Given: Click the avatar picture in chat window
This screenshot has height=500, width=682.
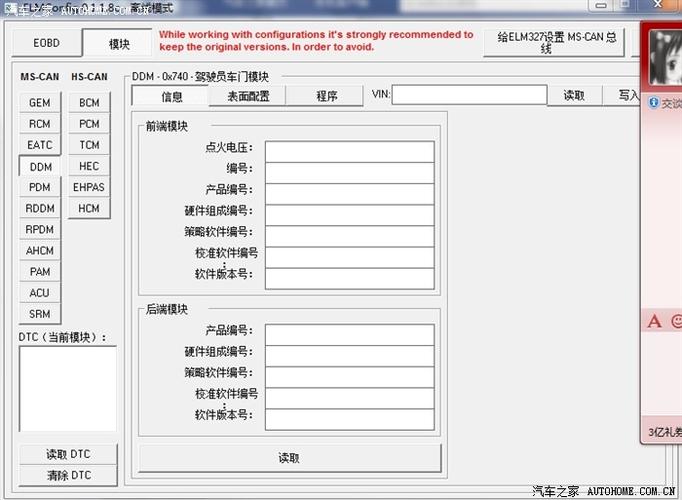Looking at the screenshot, I should (x=665, y=57).
